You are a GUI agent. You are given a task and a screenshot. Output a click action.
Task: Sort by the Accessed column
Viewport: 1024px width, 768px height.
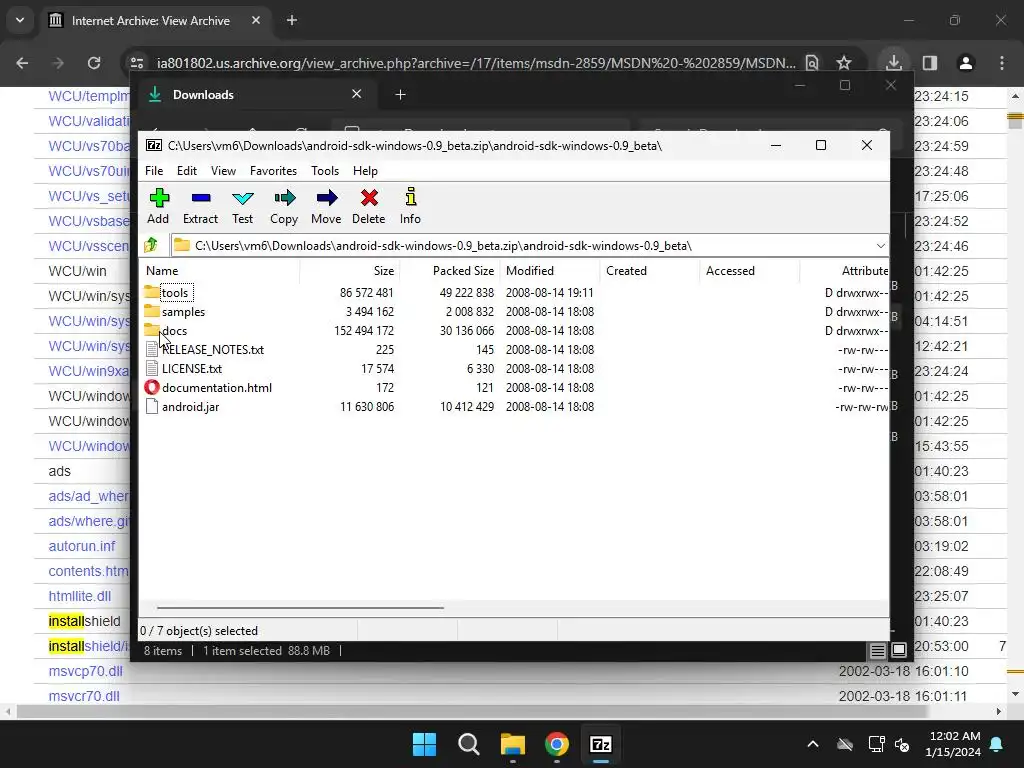(750, 270)
